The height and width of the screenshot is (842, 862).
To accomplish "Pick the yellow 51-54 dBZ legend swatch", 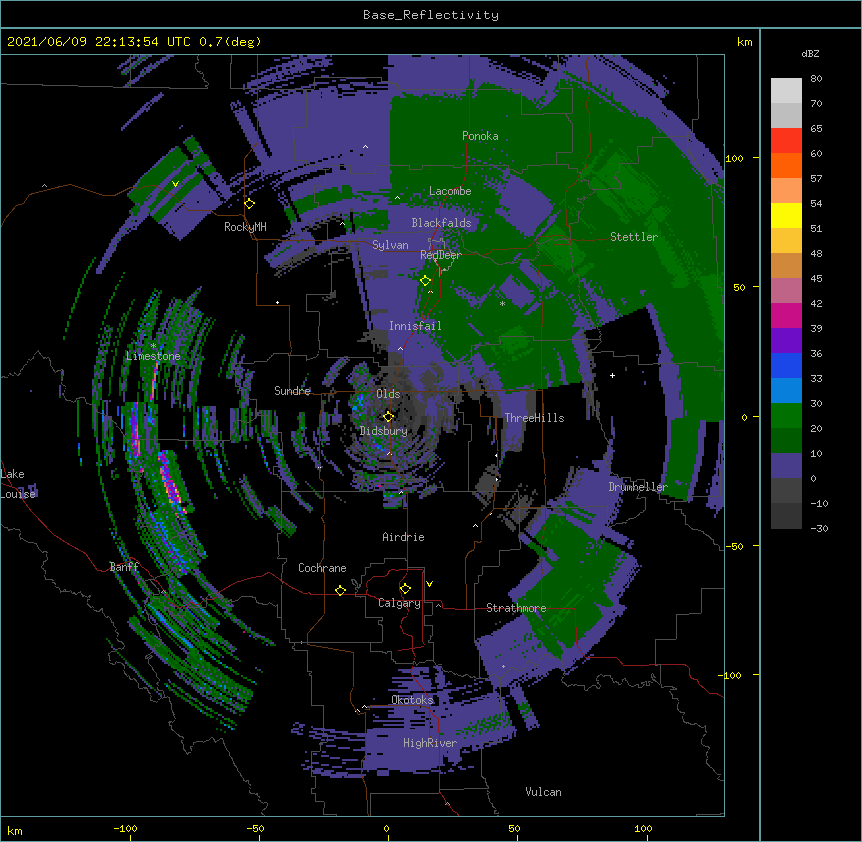I will [786, 215].
